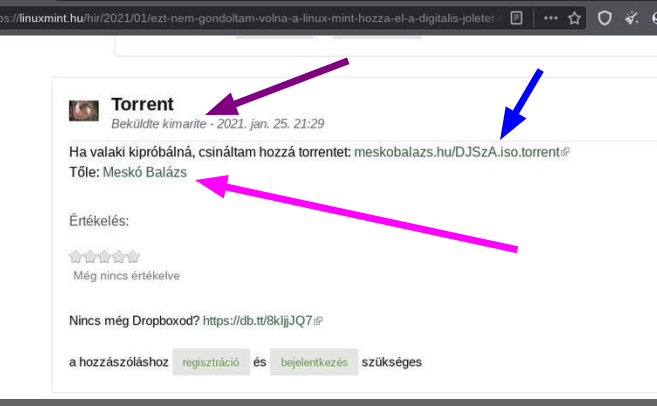Rate the comment three stars
This screenshot has height=406, width=657.
point(104,257)
